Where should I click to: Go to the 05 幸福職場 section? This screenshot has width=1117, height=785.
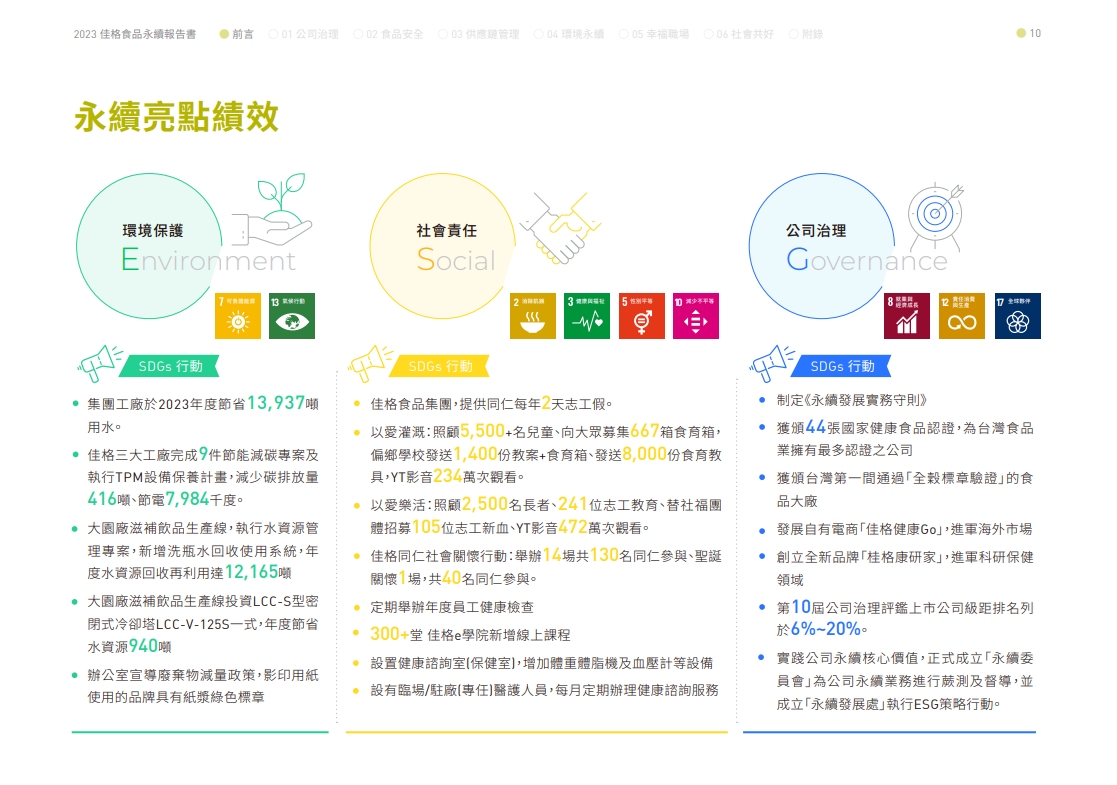[654, 33]
